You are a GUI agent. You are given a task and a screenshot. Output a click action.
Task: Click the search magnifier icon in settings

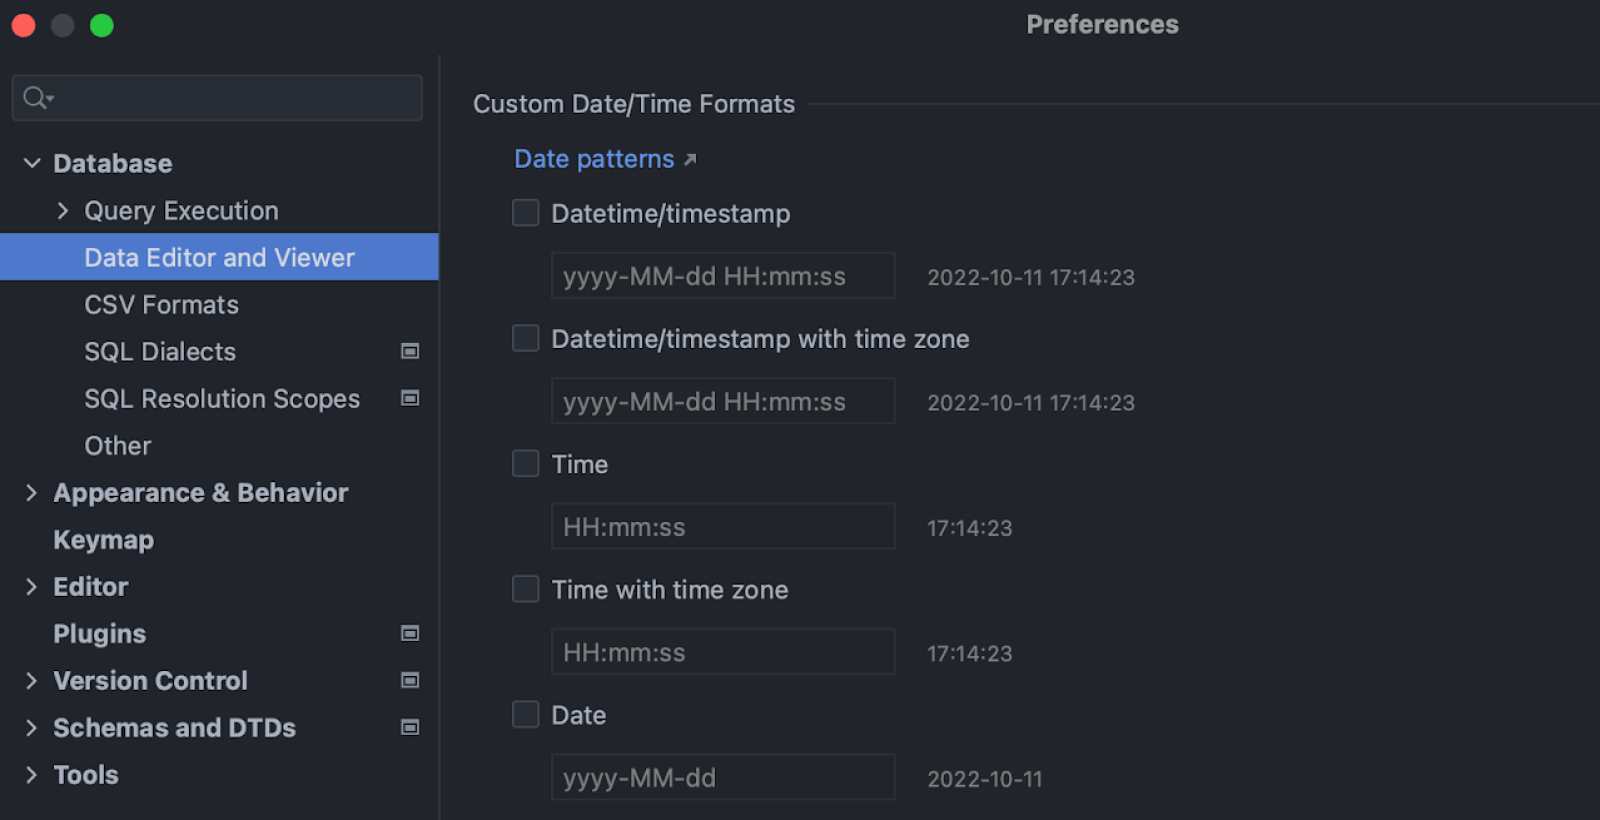[37, 98]
